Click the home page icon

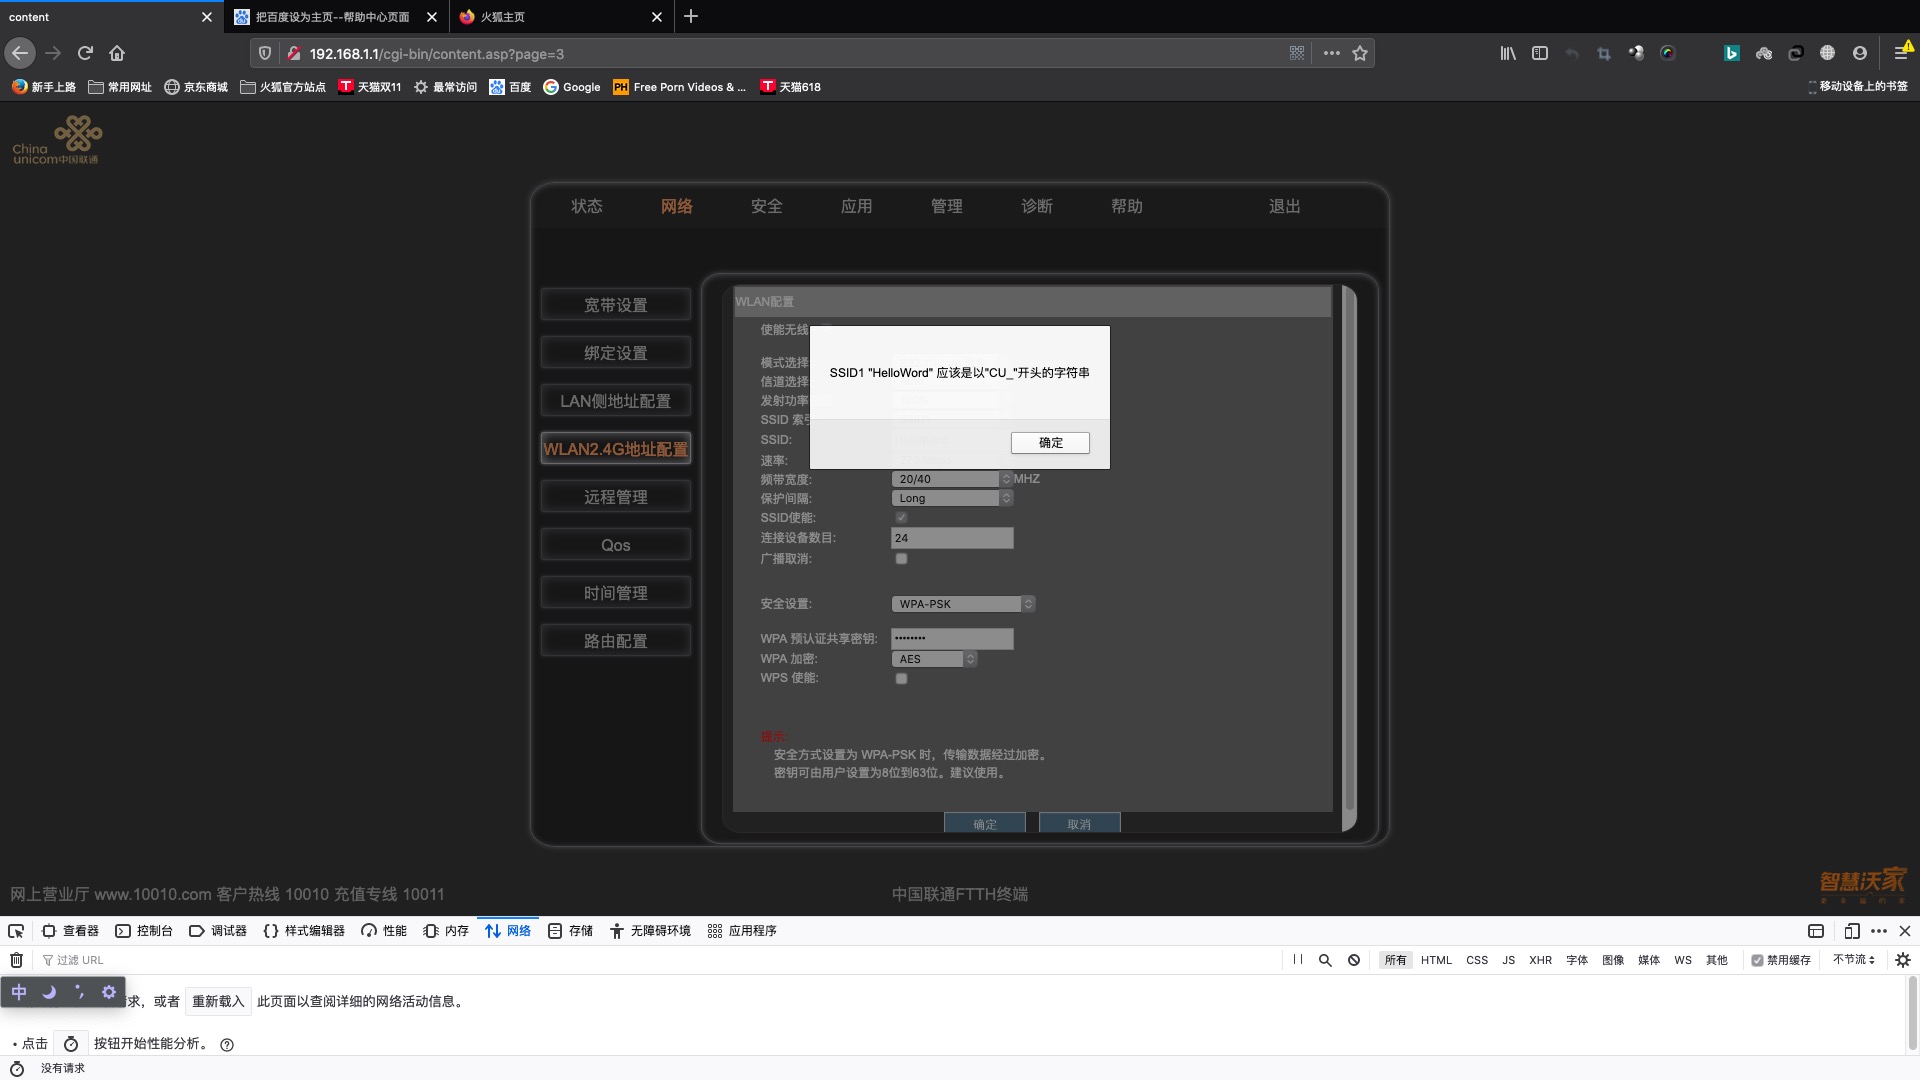click(x=117, y=53)
